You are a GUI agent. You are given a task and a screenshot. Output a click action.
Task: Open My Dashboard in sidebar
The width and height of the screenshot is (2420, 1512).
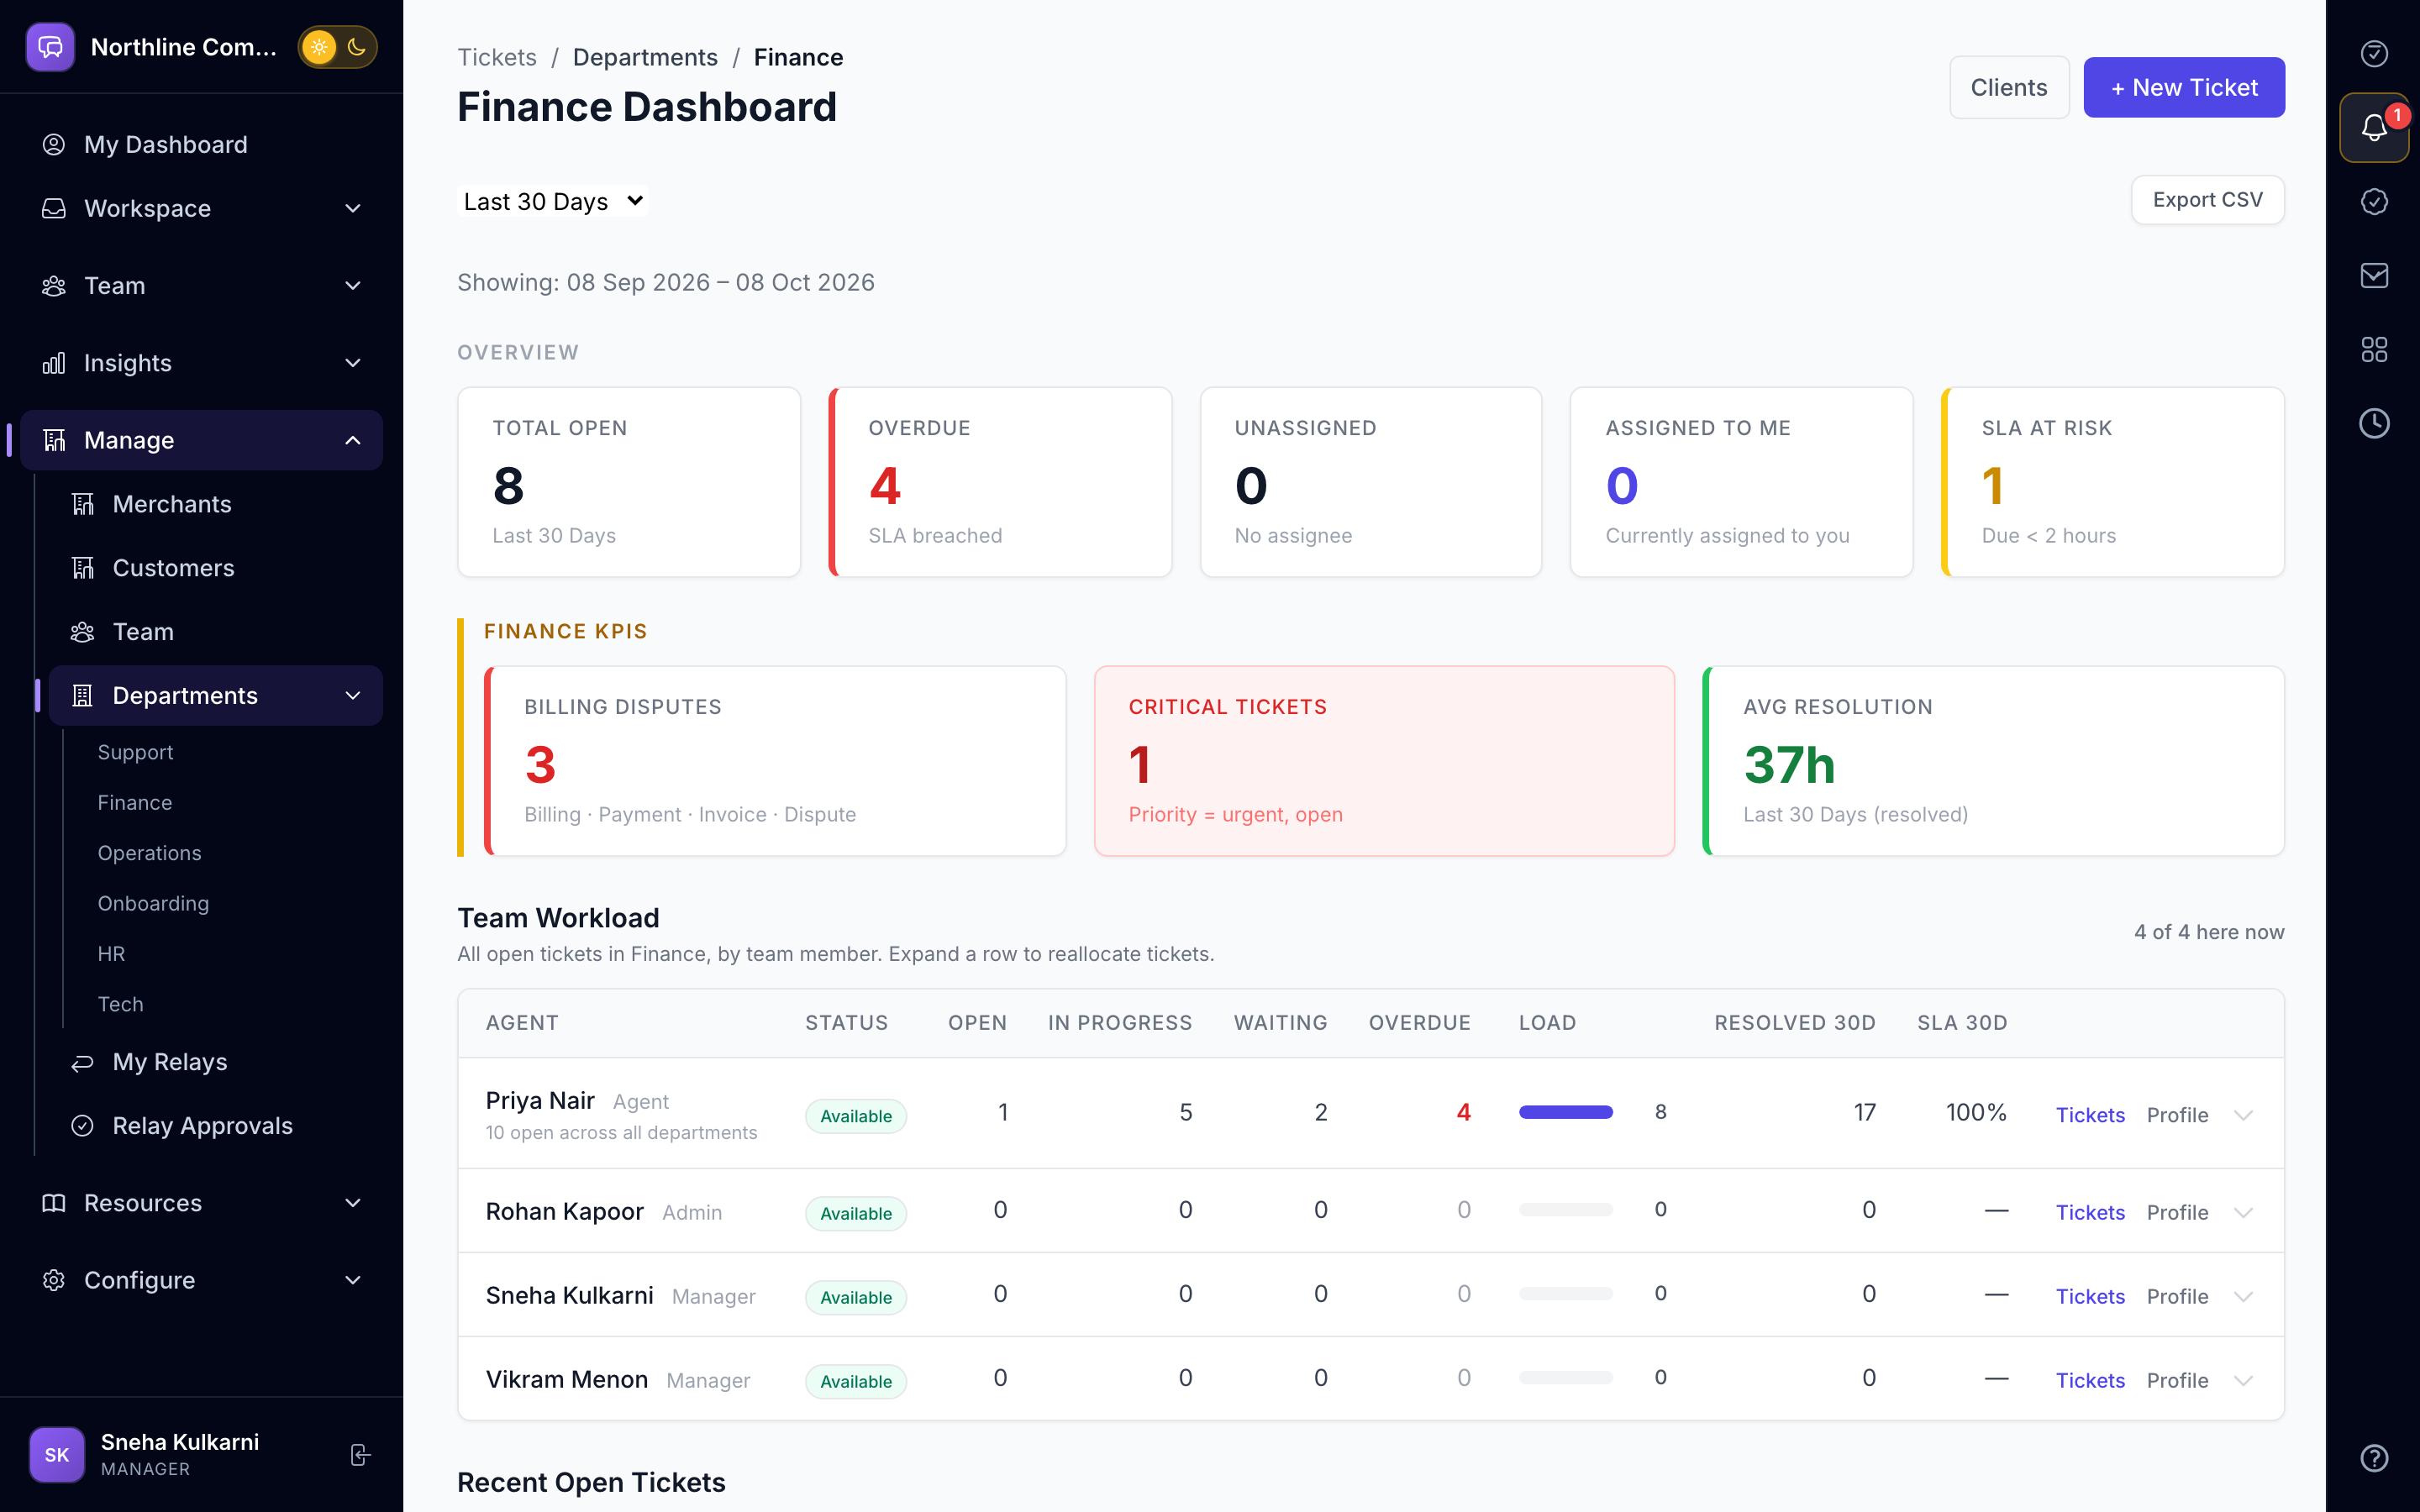pos(201,144)
